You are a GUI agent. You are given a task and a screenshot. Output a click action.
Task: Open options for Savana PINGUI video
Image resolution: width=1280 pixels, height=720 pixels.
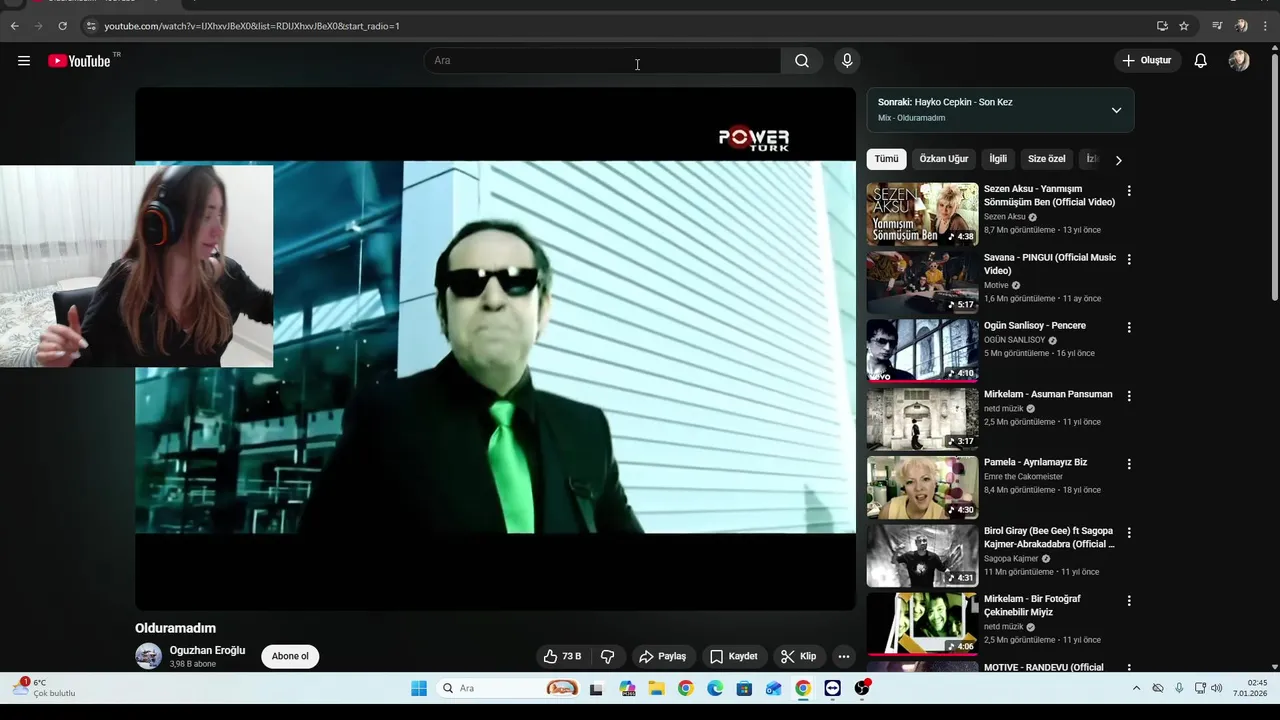click(x=1129, y=259)
